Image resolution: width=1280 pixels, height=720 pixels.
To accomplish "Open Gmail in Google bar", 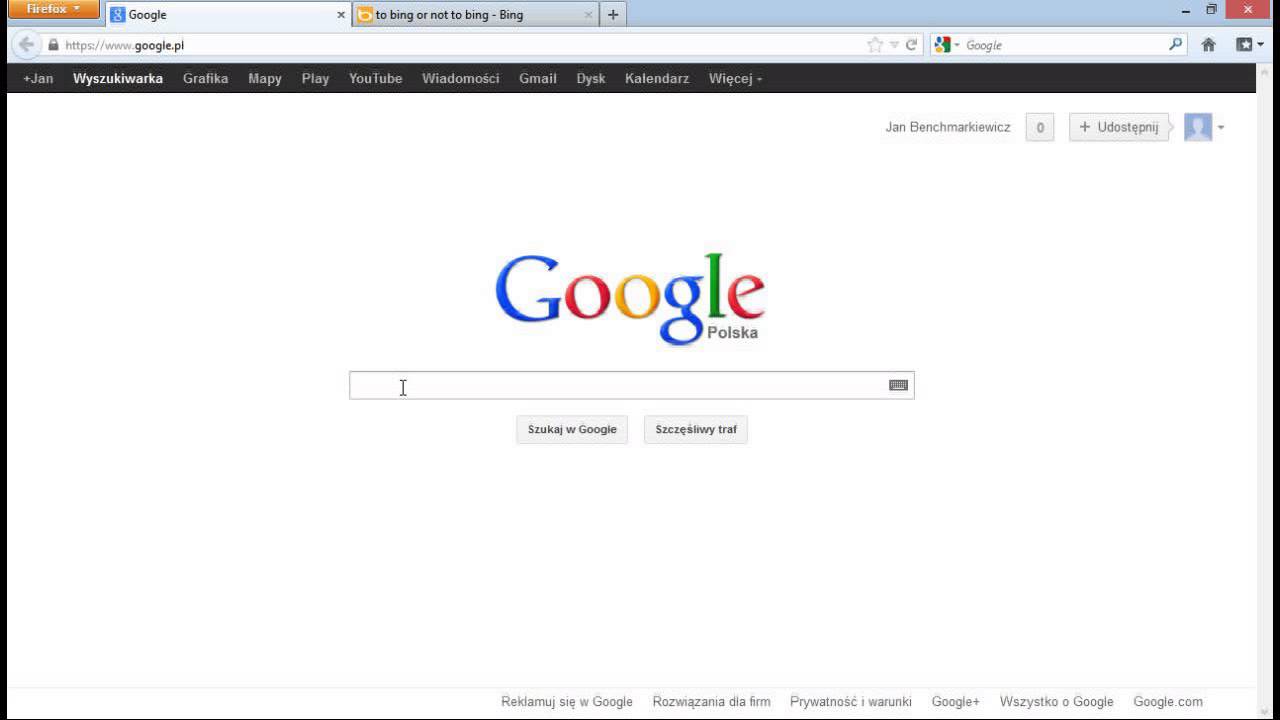I will (537, 78).
